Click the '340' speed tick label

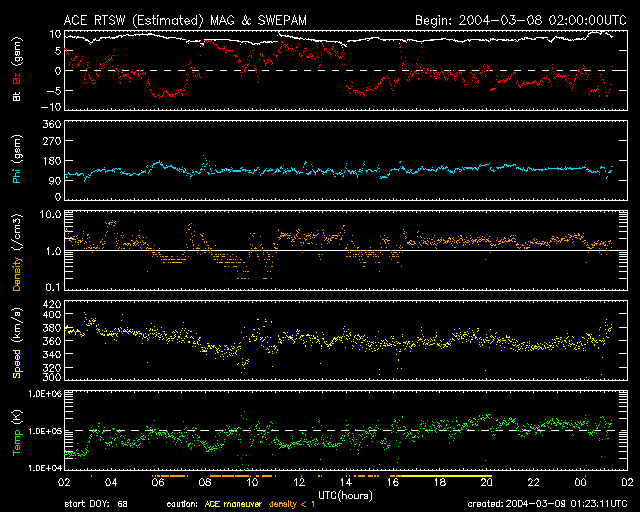[52, 354]
